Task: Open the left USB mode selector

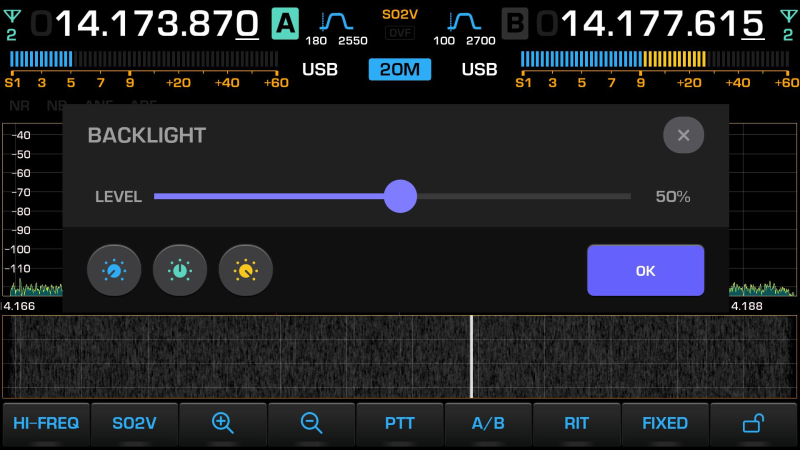Action: click(x=321, y=70)
